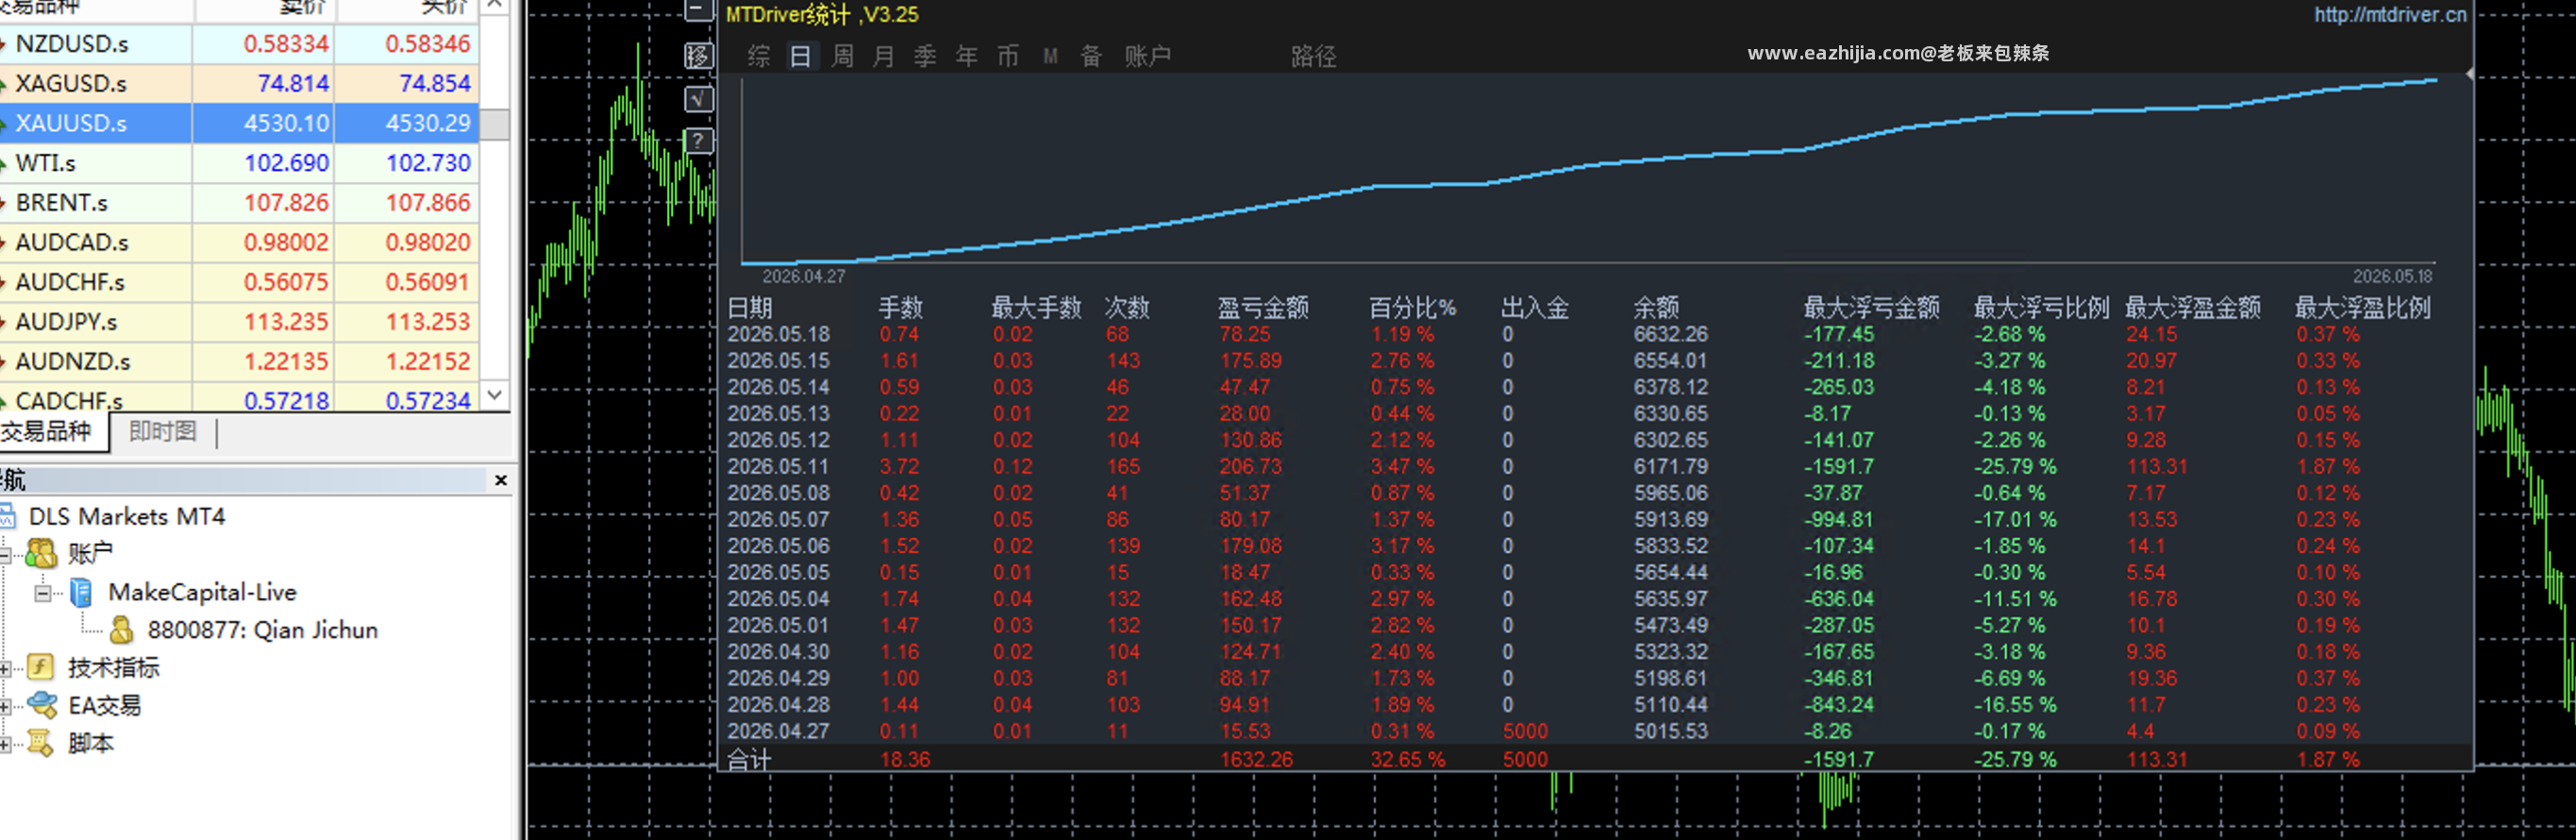Click the market watch scrollbar down arrow

click(x=495, y=395)
